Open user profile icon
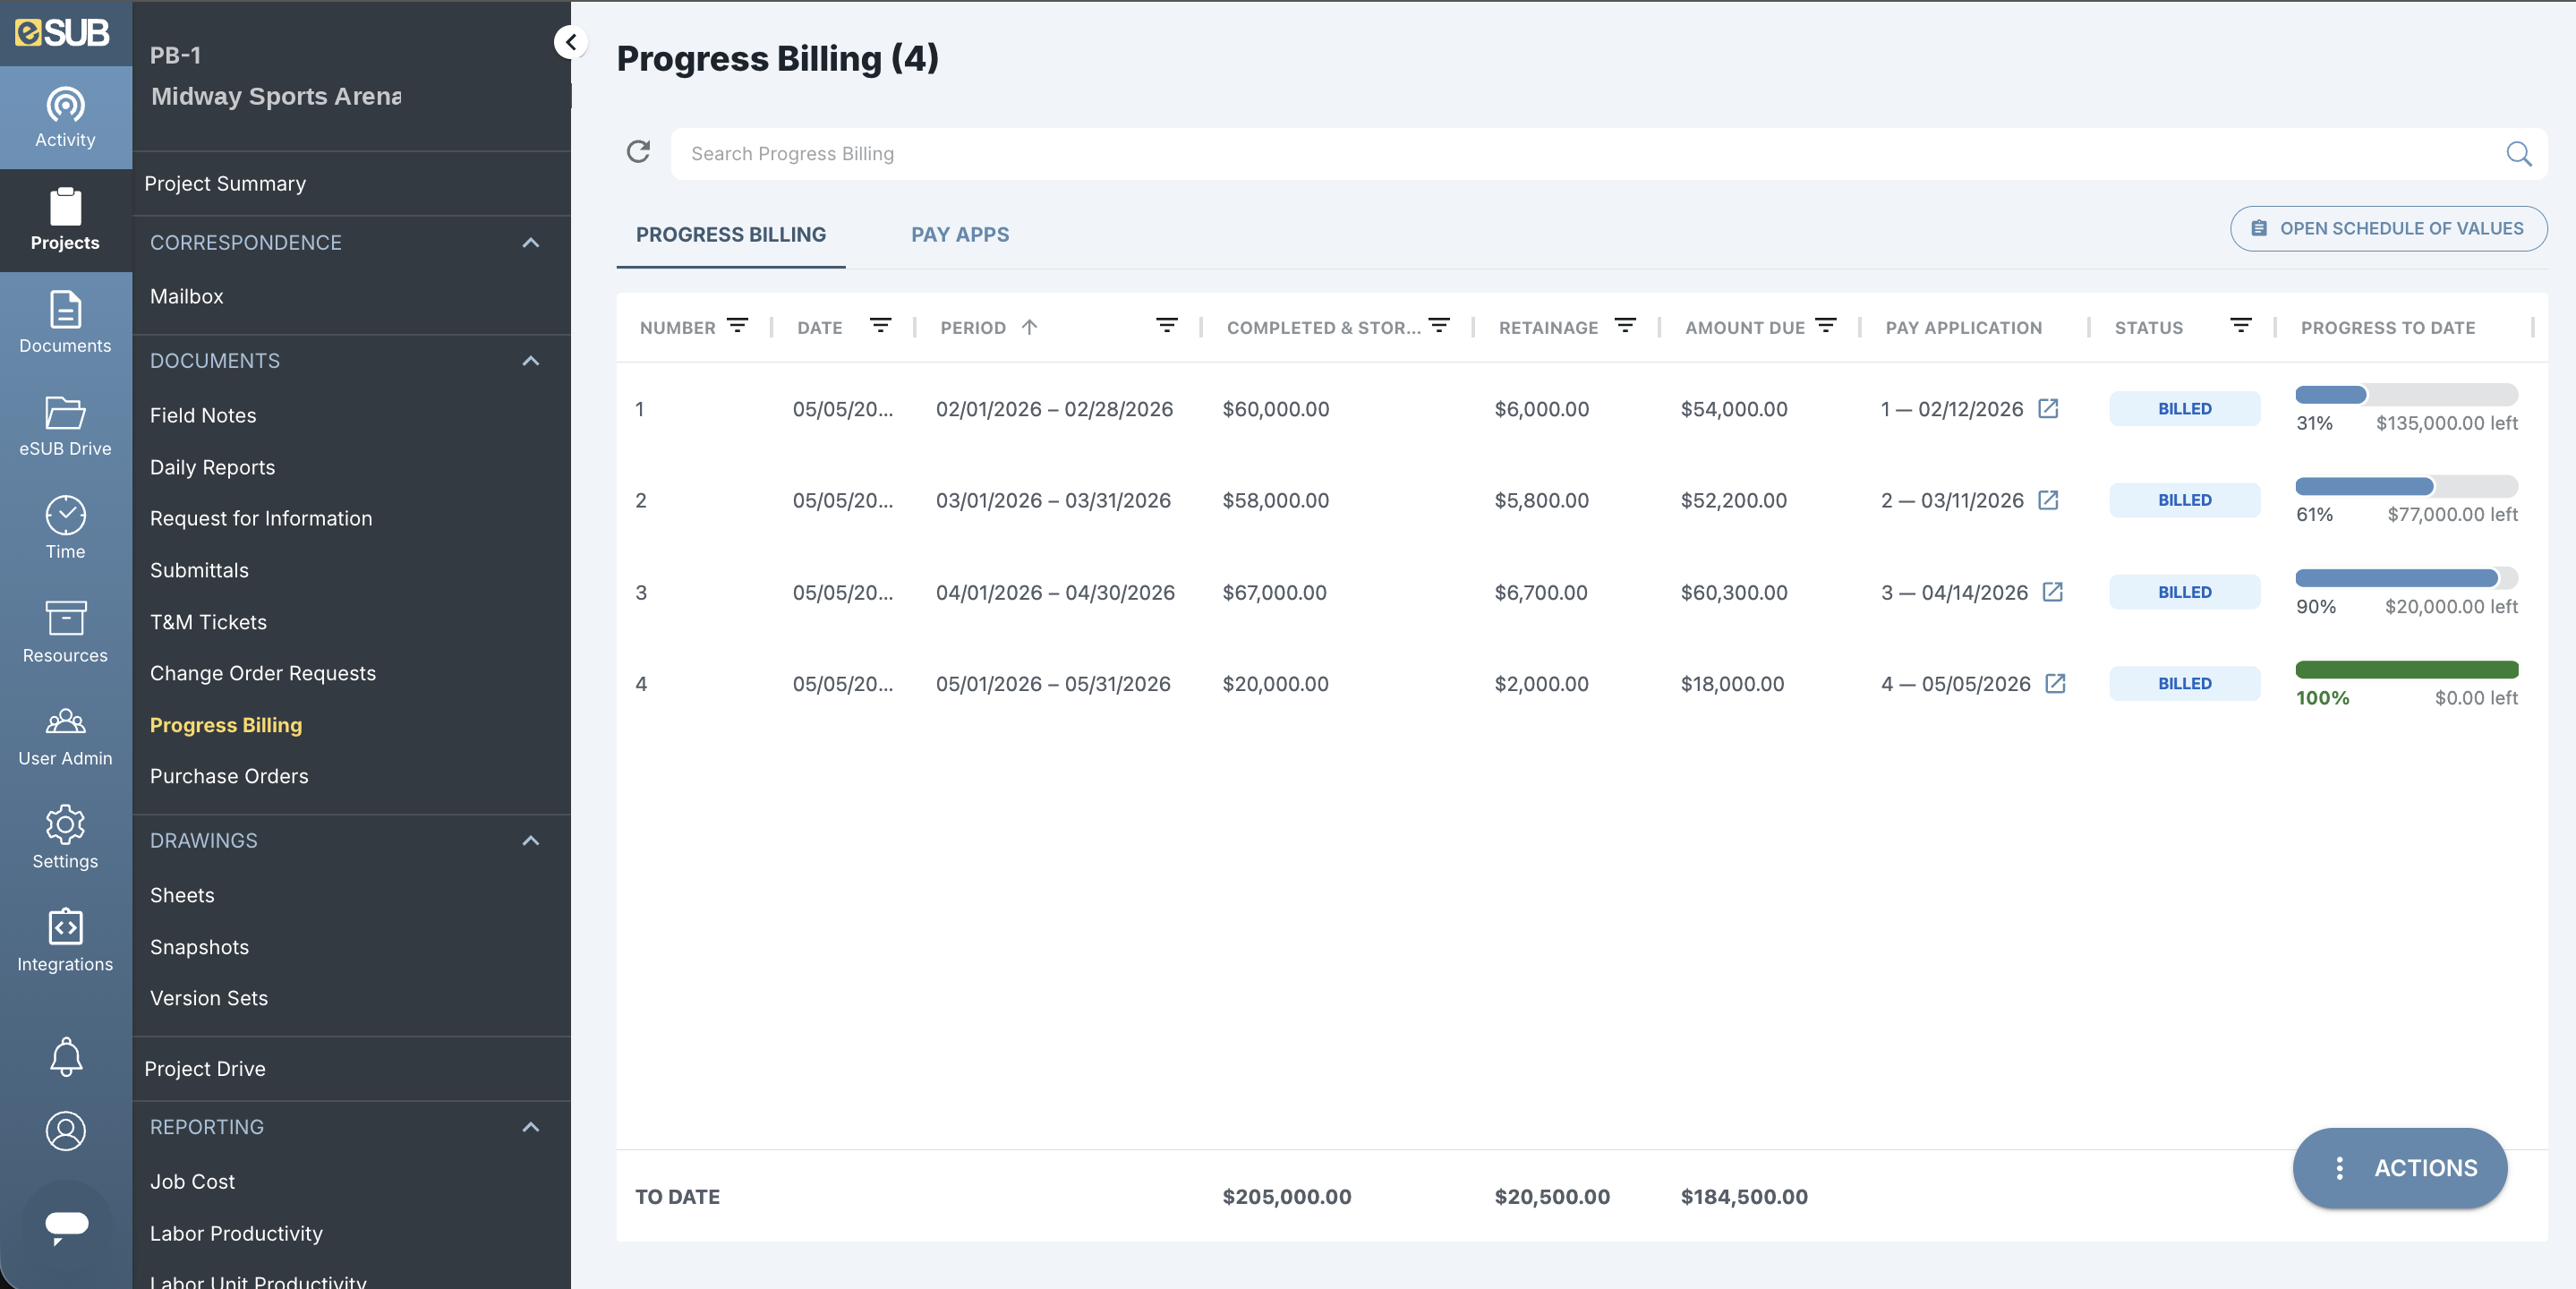Image resolution: width=2576 pixels, height=1289 pixels. (x=66, y=1131)
